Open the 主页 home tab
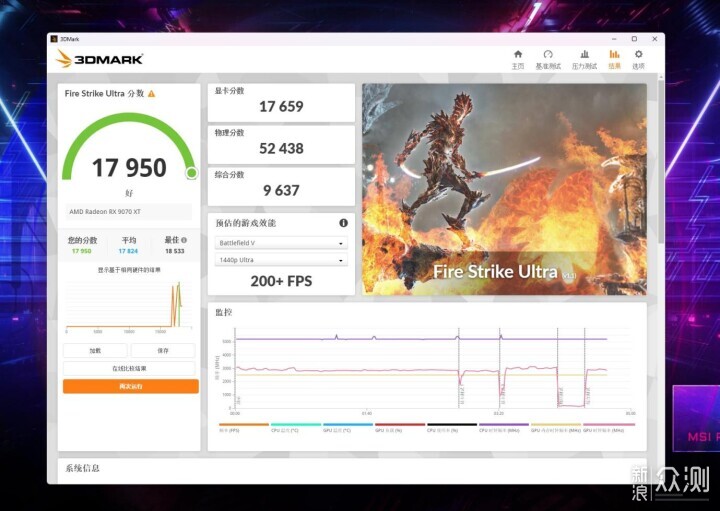Viewport: 720px width, 511px height. (x=518, y=60)
